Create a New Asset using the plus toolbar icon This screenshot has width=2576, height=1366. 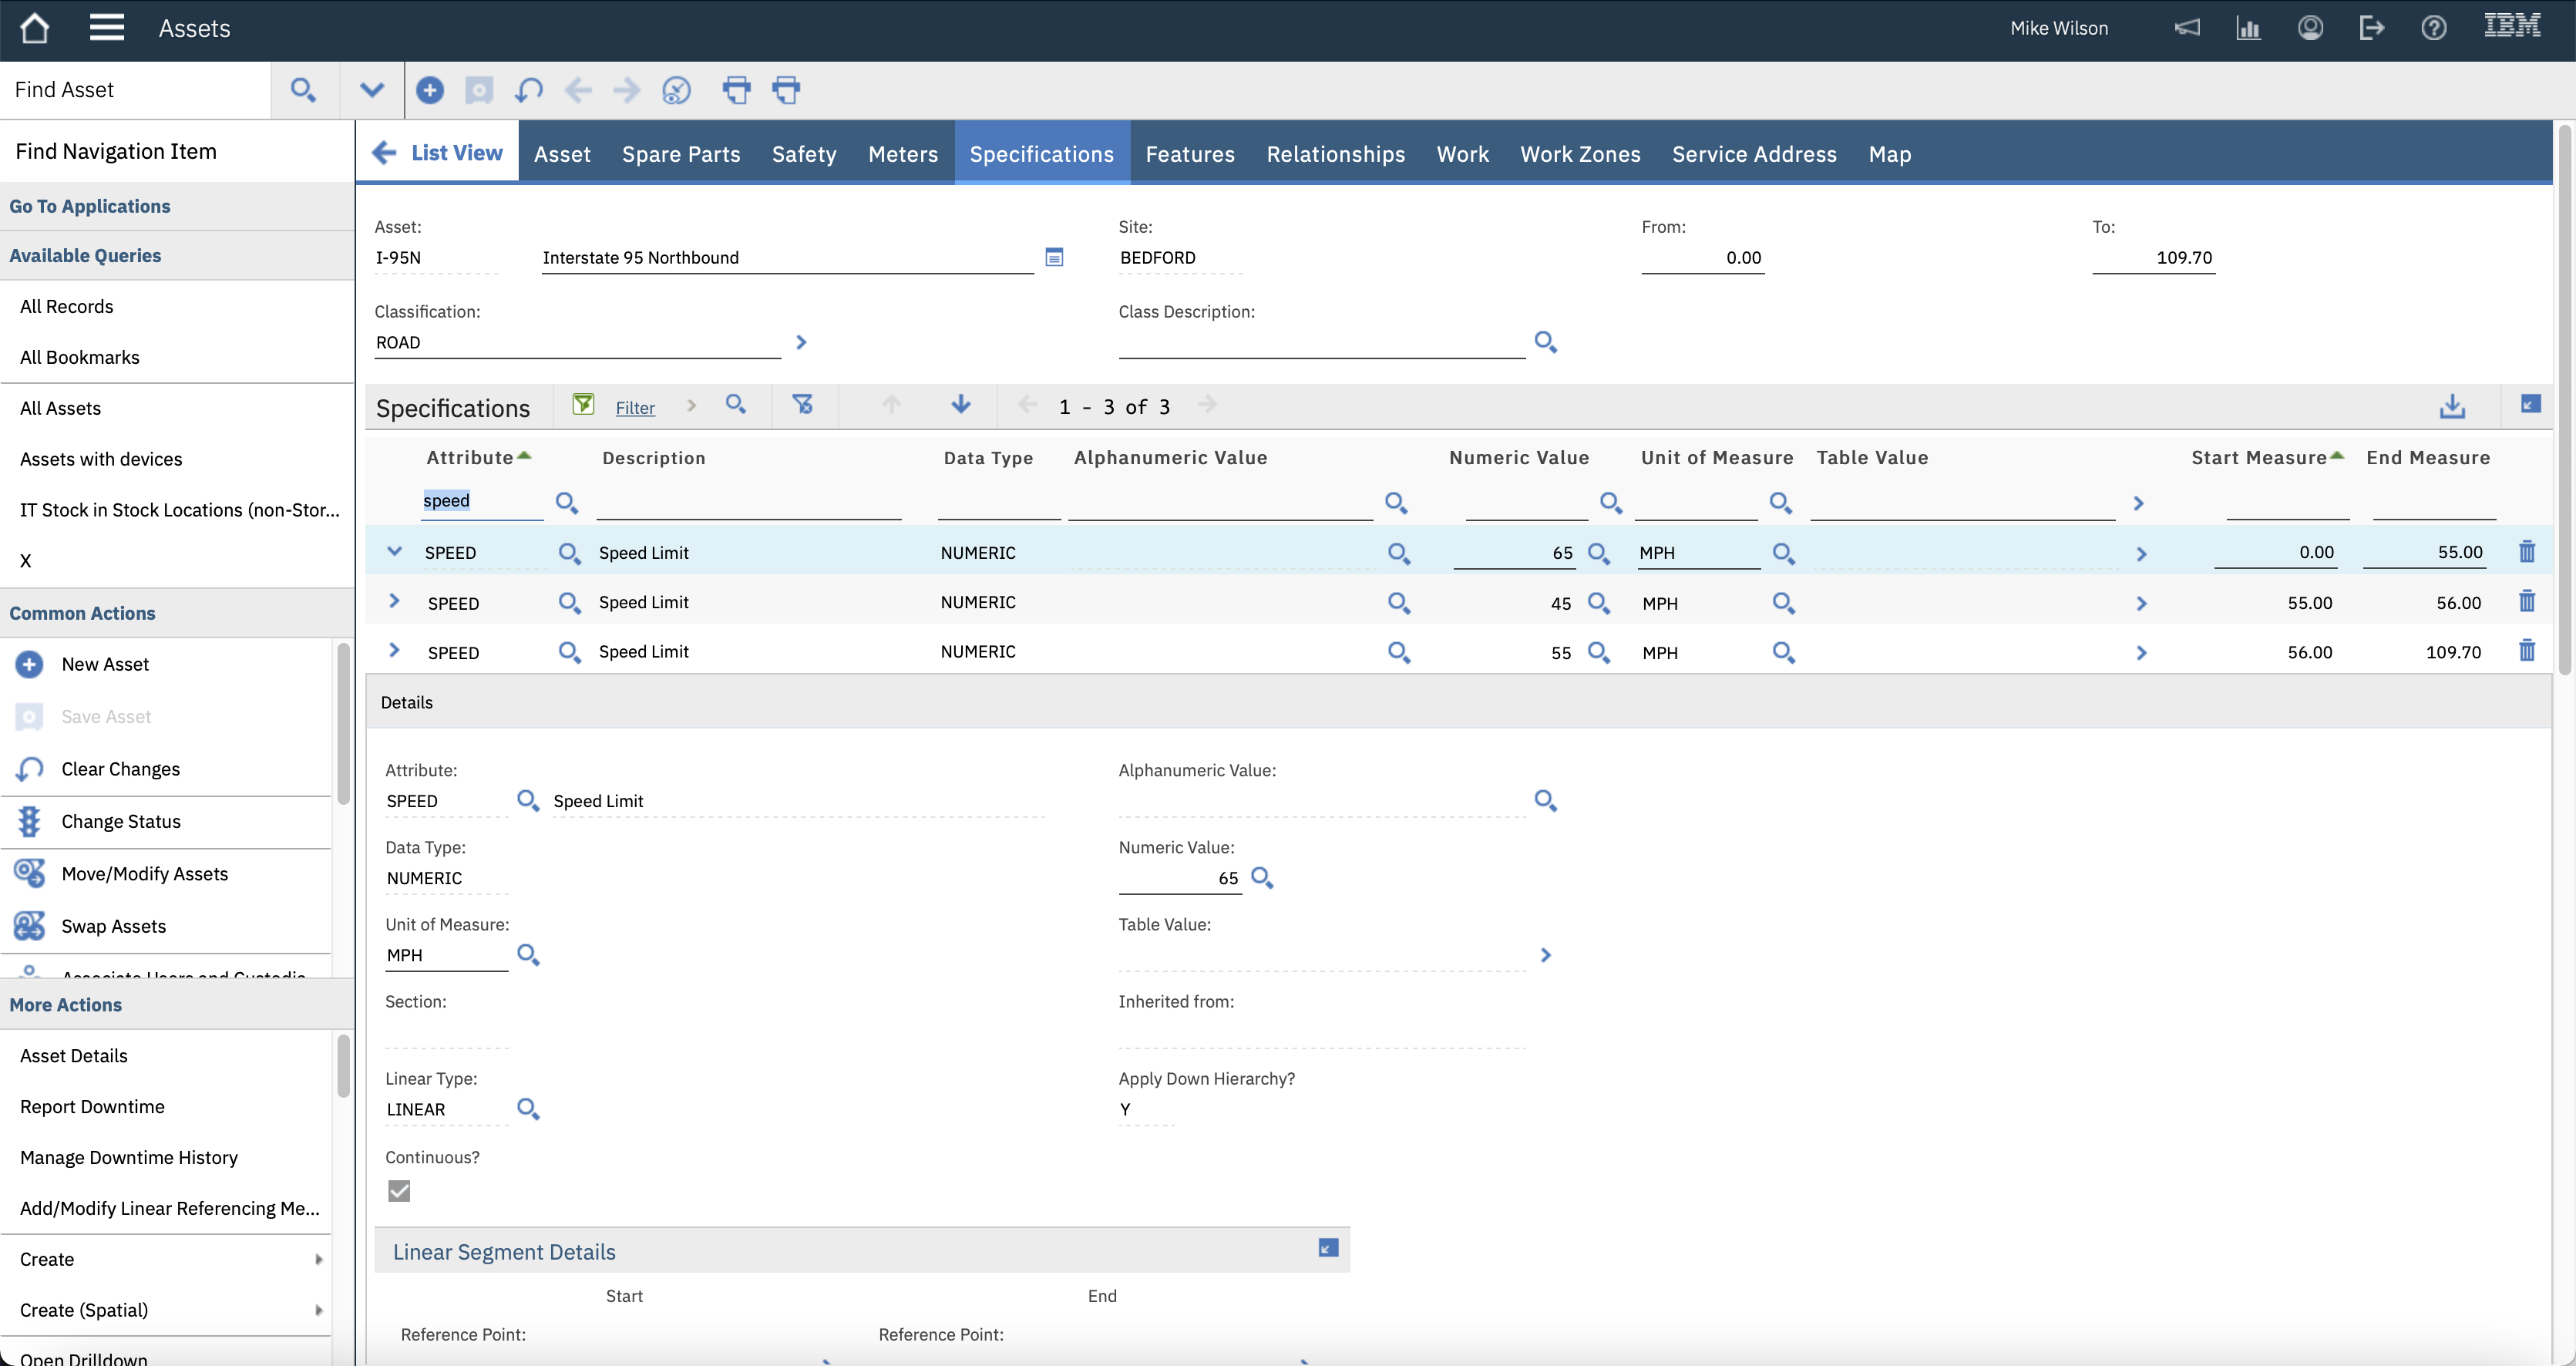click(x=430, y=90)
